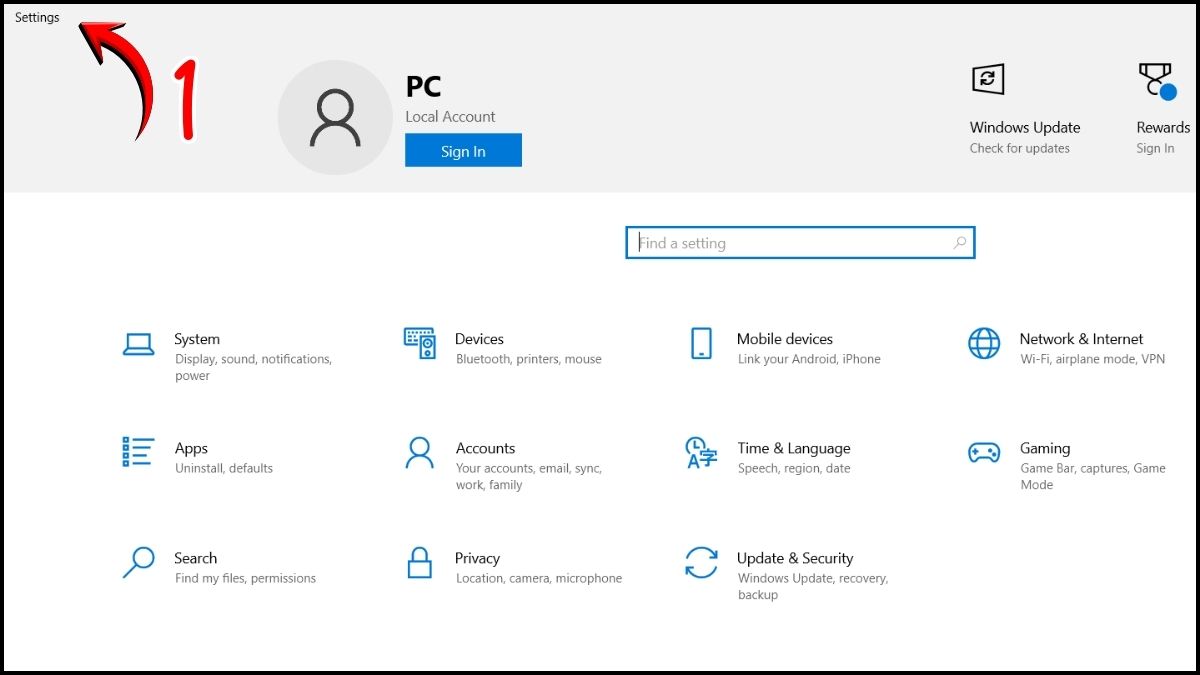Open System settings
Image resolution: width=1200 pixels, height=675 pixels.
(x=196, y=339)
